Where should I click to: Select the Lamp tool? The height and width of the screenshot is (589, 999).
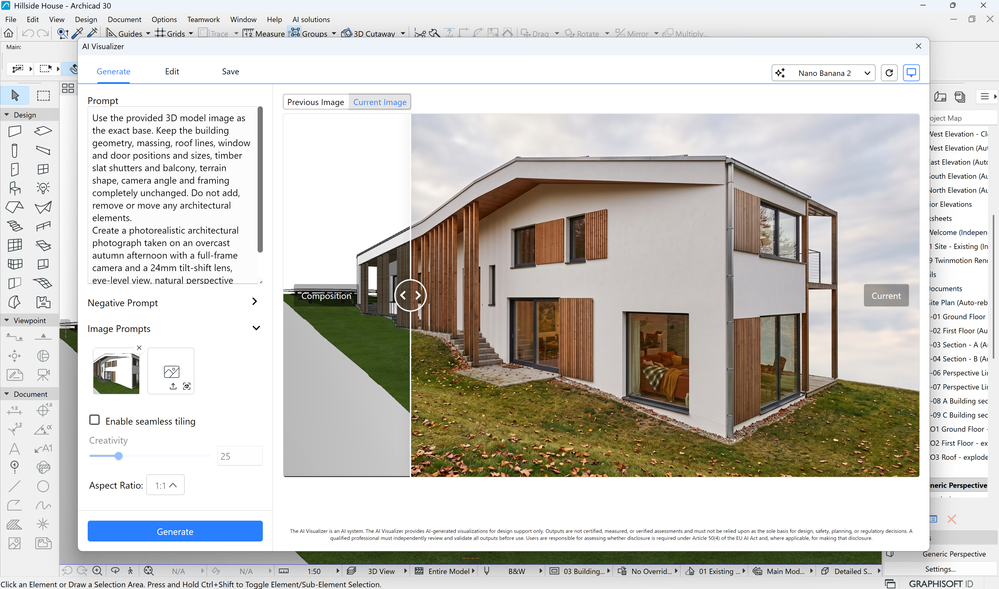43,188
